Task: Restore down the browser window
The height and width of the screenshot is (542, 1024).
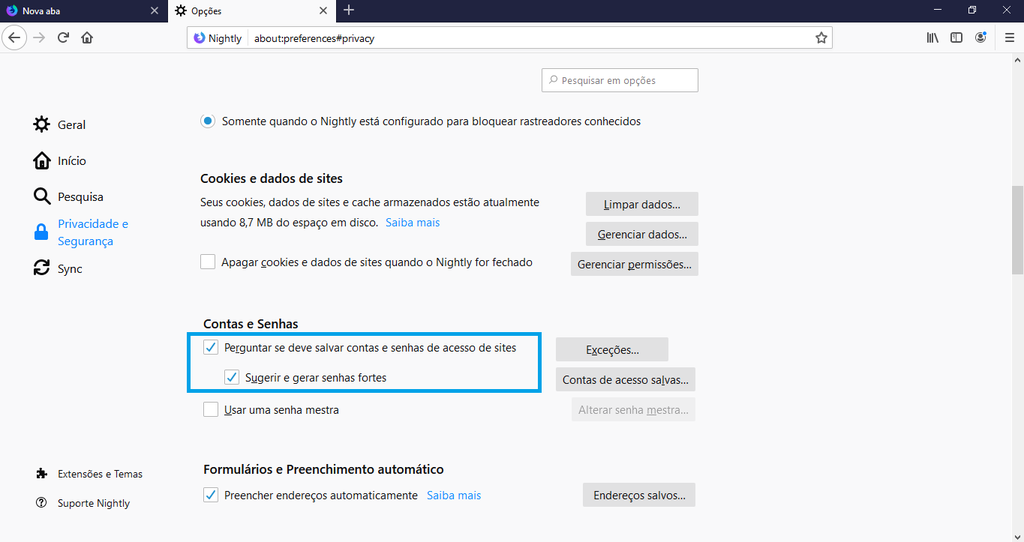Action: coord(972,10)
